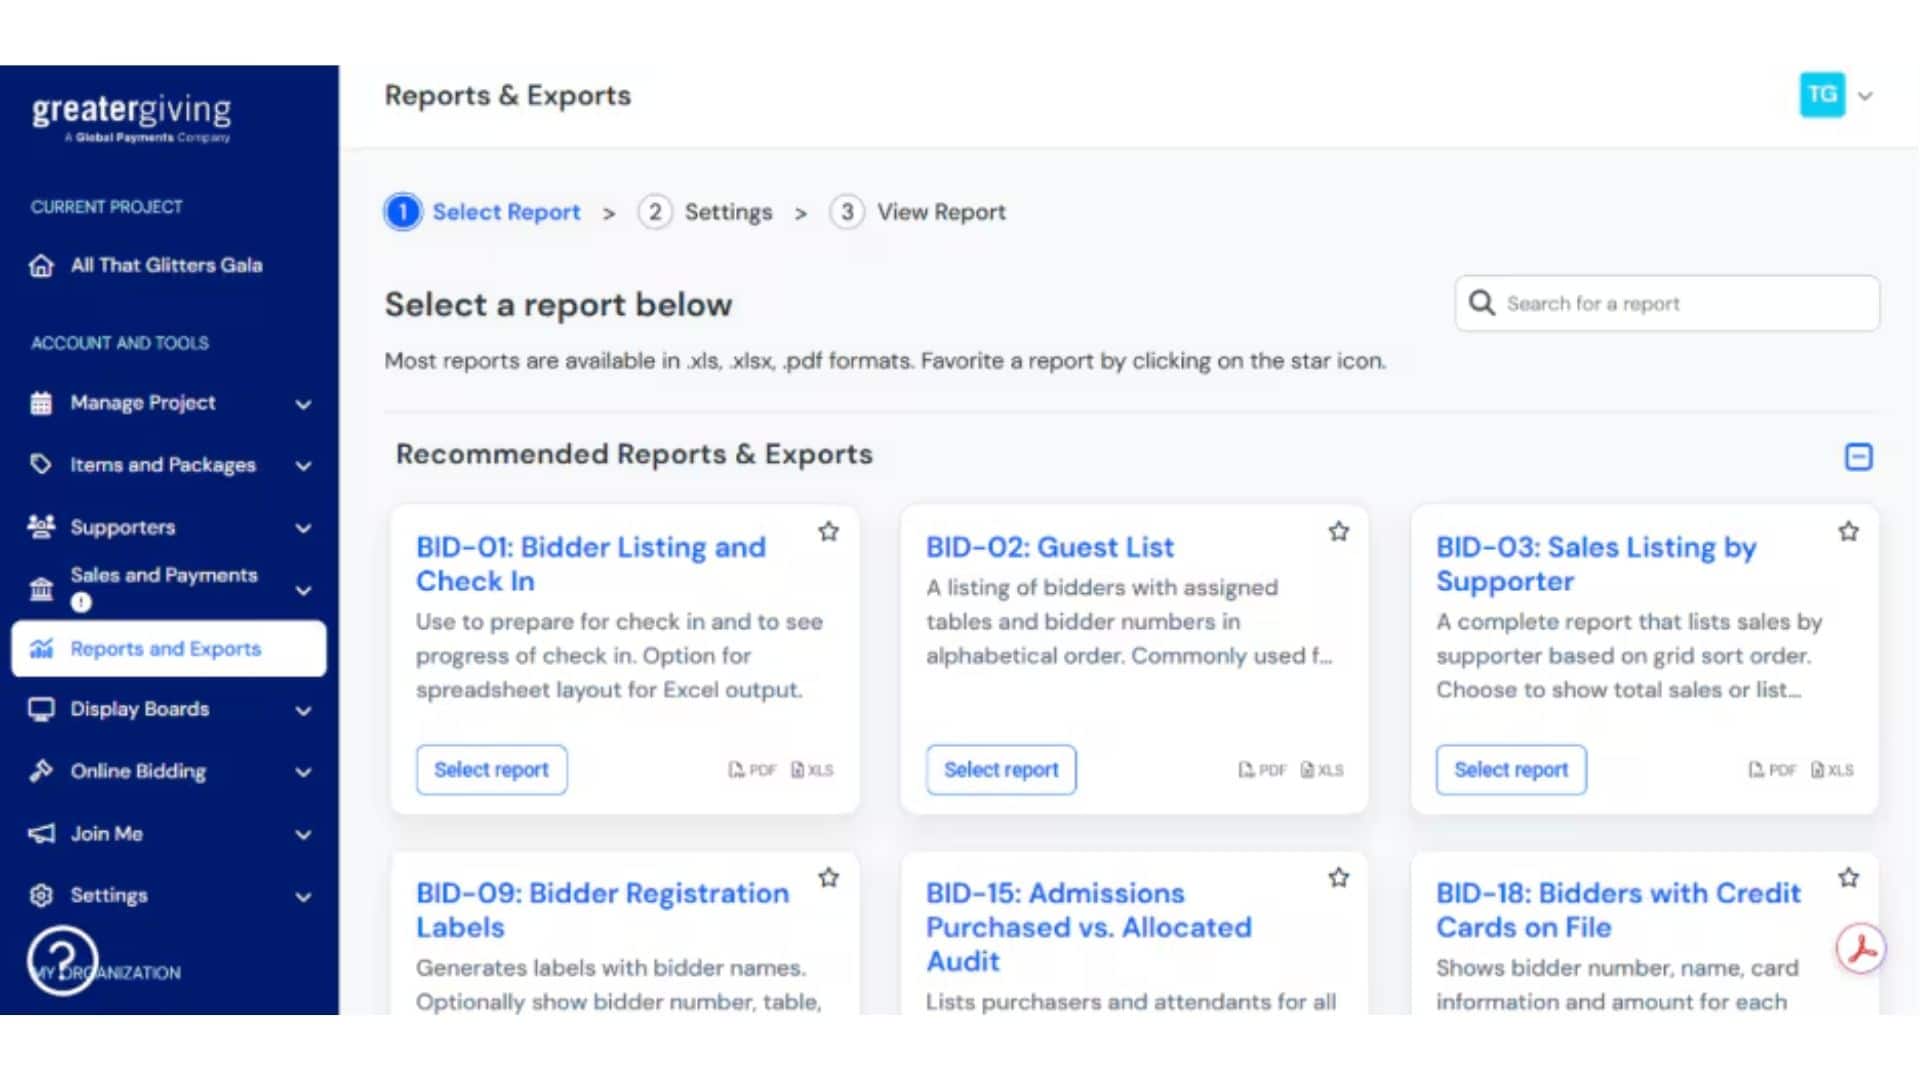The image size is (1920, 1080).
Task: Click the red Adobe PDF floating icon
Action: coord(1861,949)
